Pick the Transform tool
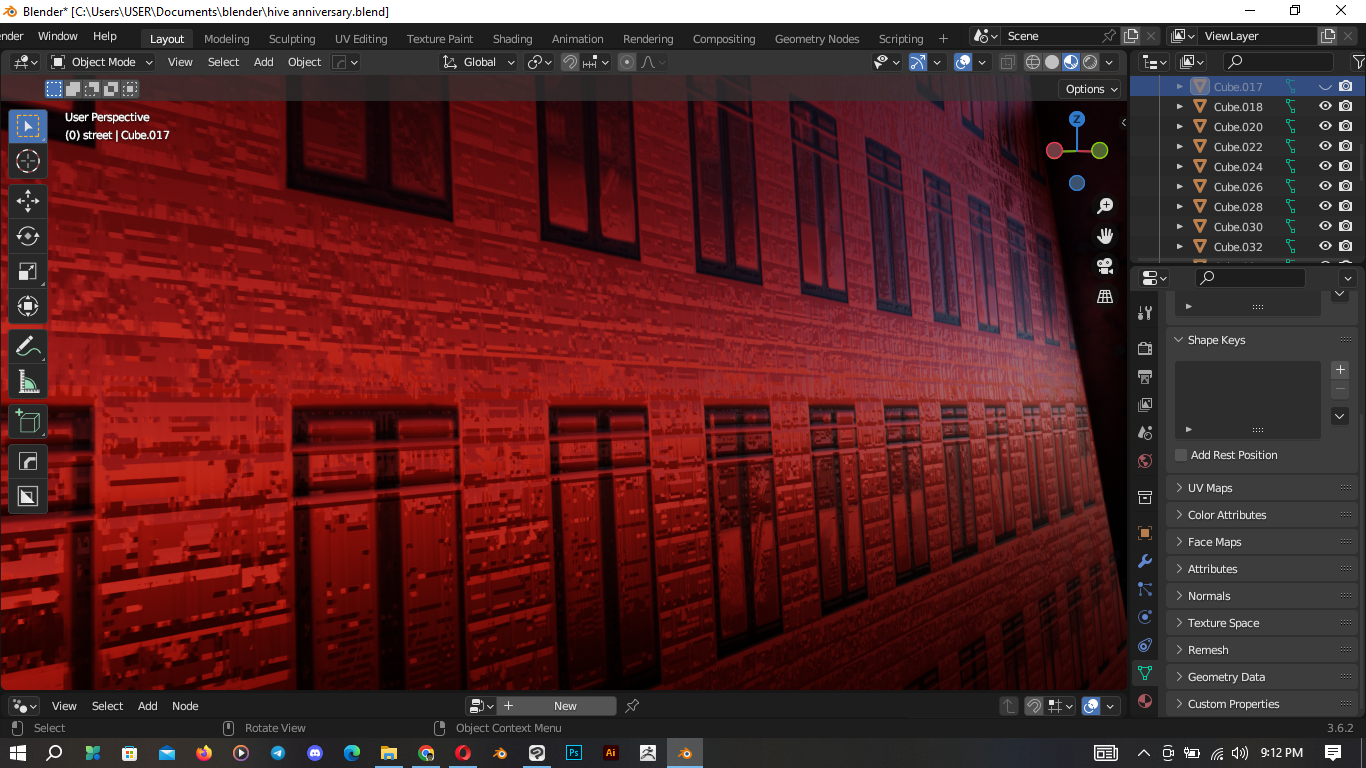The height and width of the screenshot is (768, 1366). 27,306
